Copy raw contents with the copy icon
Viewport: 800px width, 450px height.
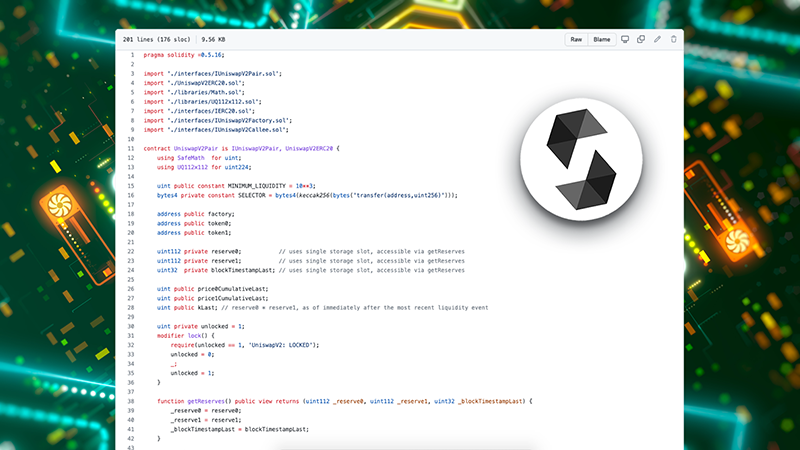(641, 39)
